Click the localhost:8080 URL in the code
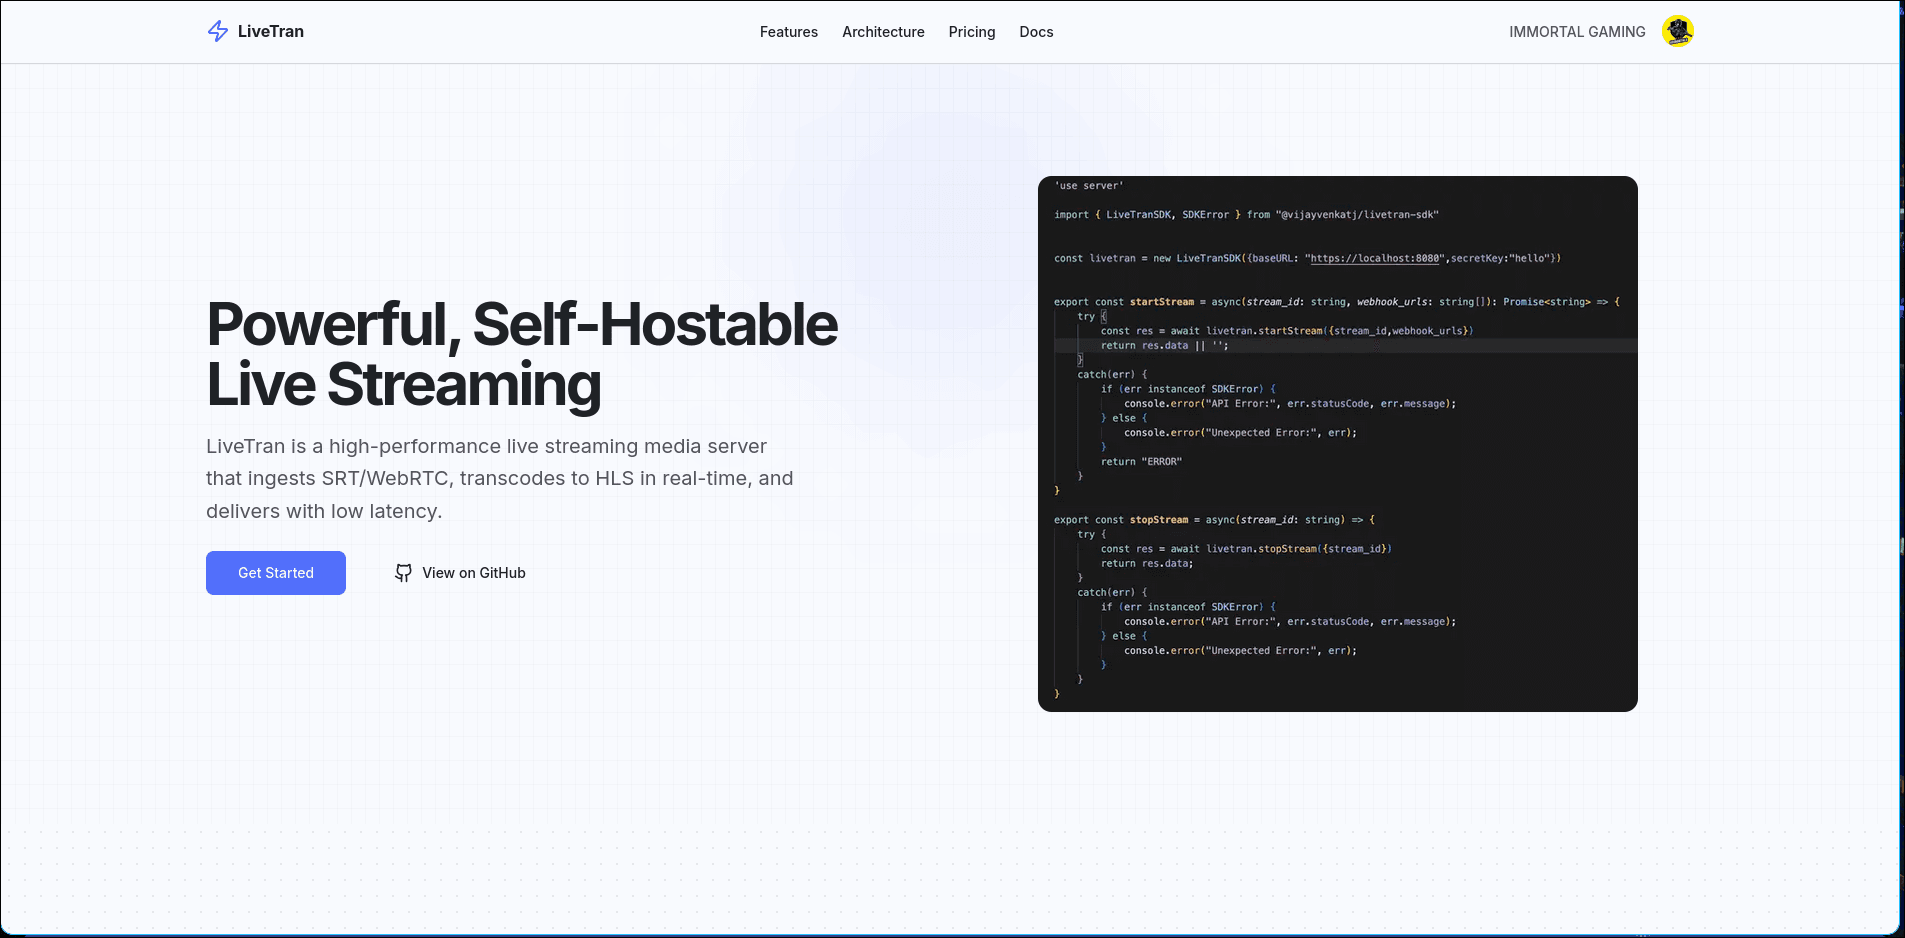Image resolution: width=1905 pixels, height=938 pixels. 1375,258
